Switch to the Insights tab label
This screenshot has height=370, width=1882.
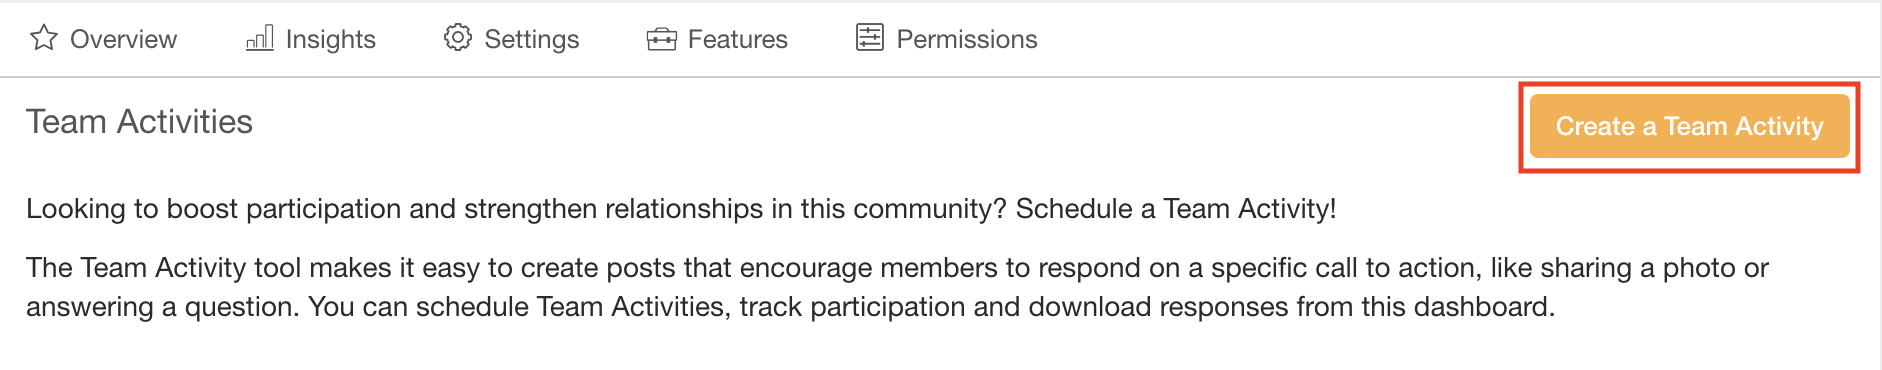pos(331,39)
